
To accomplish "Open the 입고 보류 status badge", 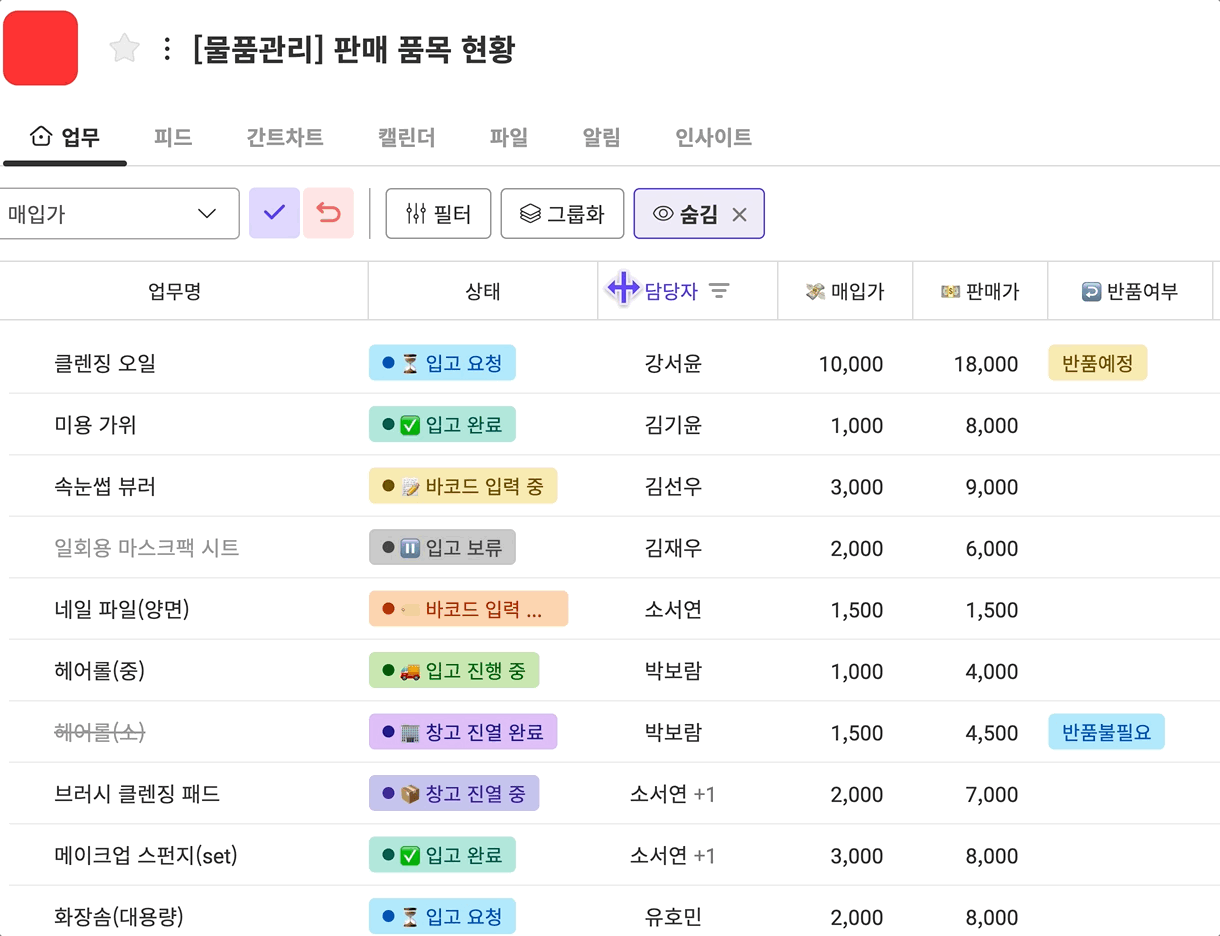I will click(442, 548).
